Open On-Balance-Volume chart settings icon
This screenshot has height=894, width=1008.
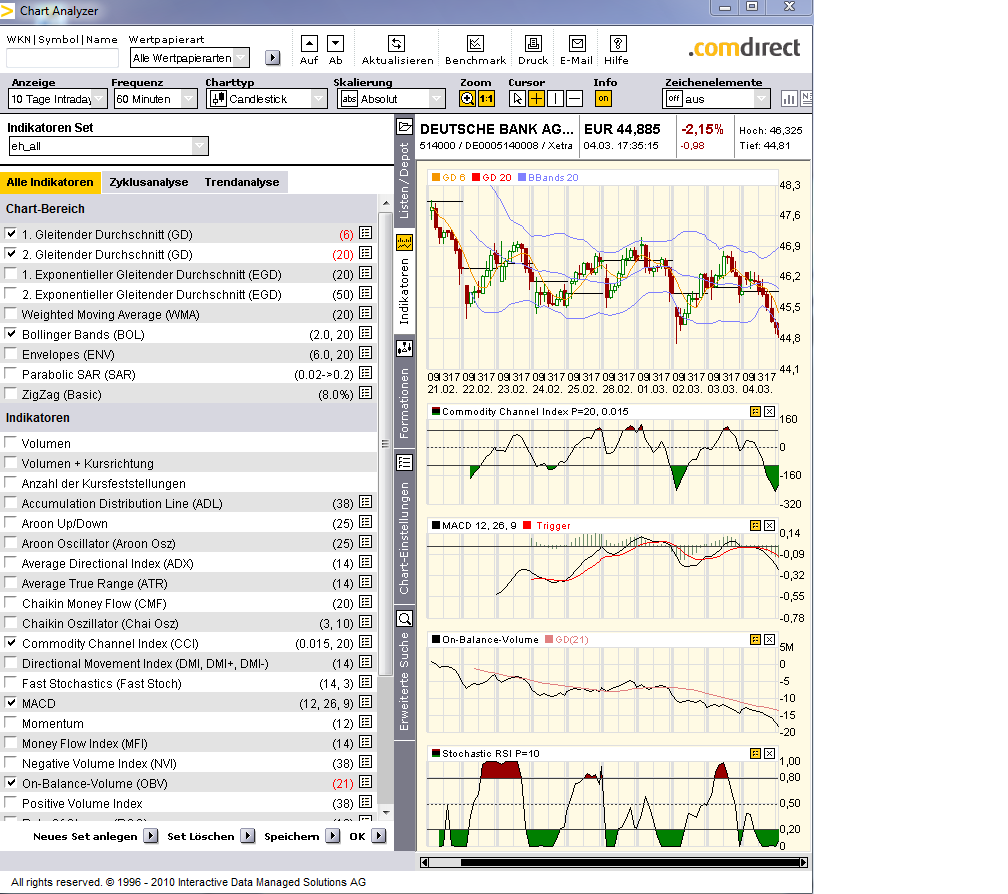755,639
